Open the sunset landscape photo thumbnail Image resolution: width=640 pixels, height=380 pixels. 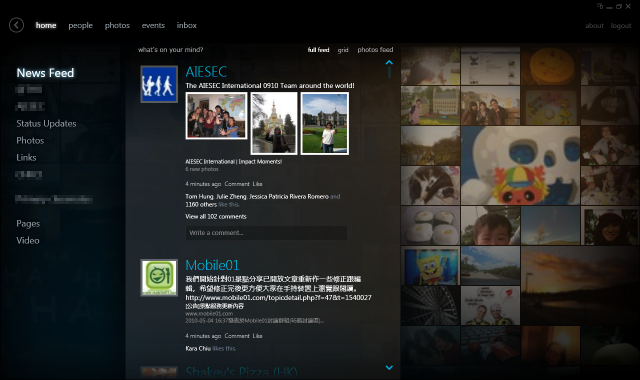coord(580,286)
